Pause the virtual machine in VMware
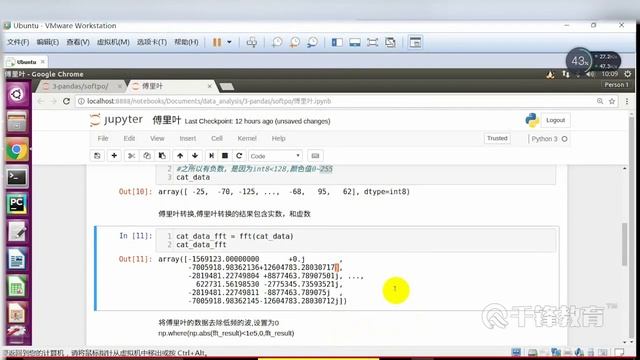Screen dimensions: 640x360 tap(217, 42)
